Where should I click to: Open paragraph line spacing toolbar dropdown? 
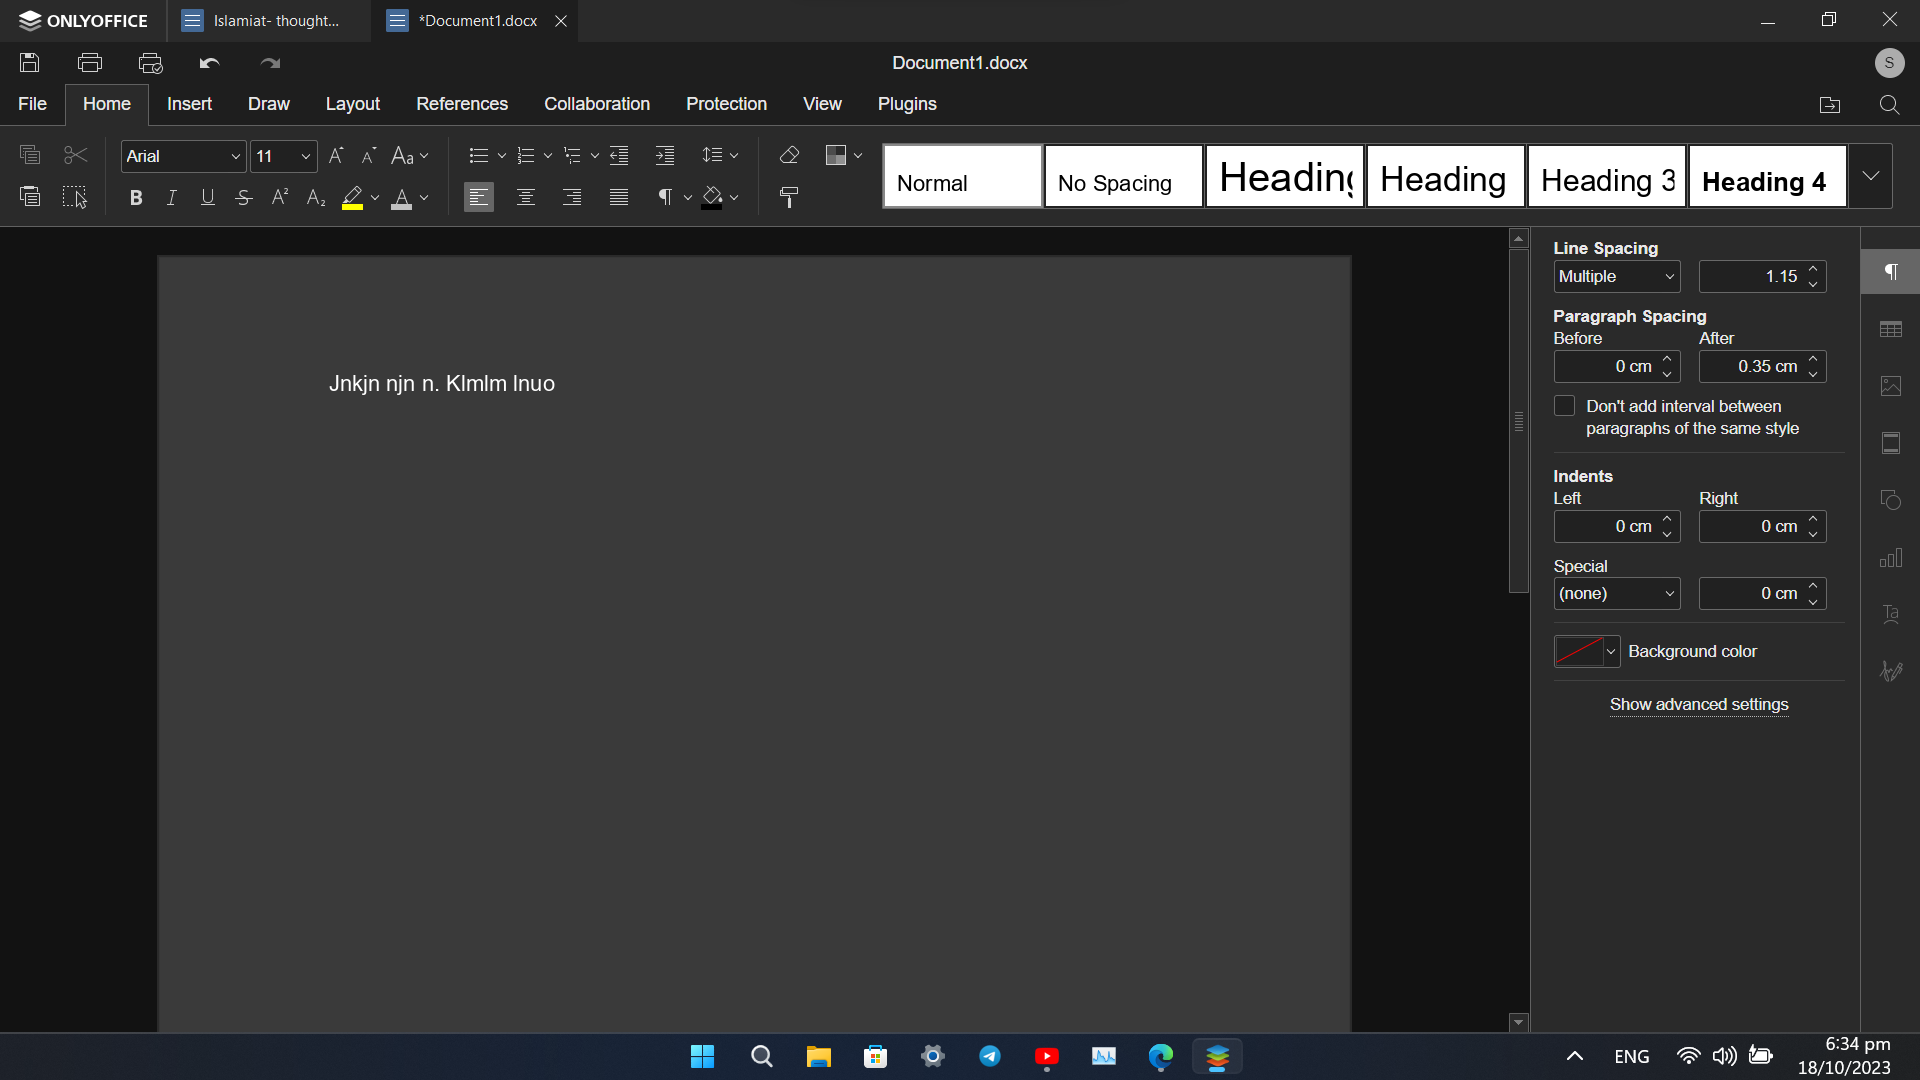(x=720, y=155)
